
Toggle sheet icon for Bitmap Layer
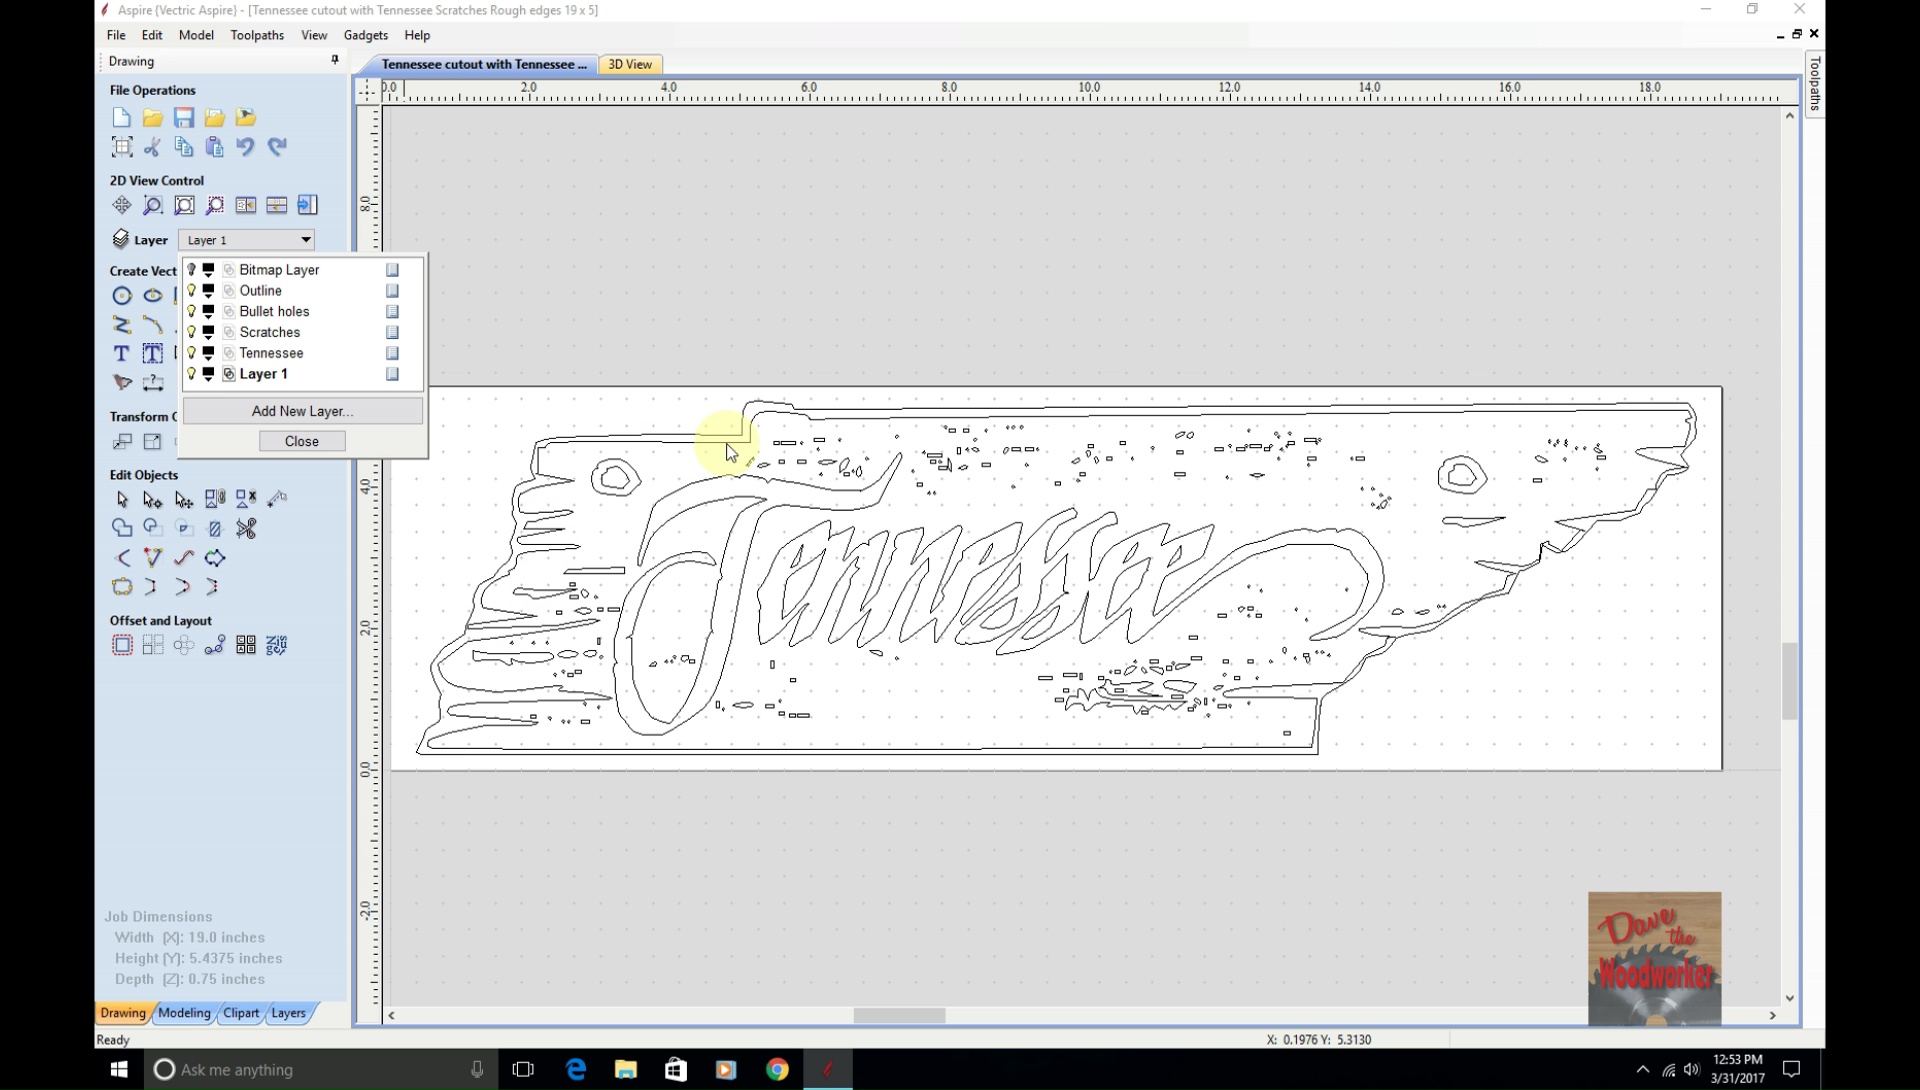pos(393,270)
